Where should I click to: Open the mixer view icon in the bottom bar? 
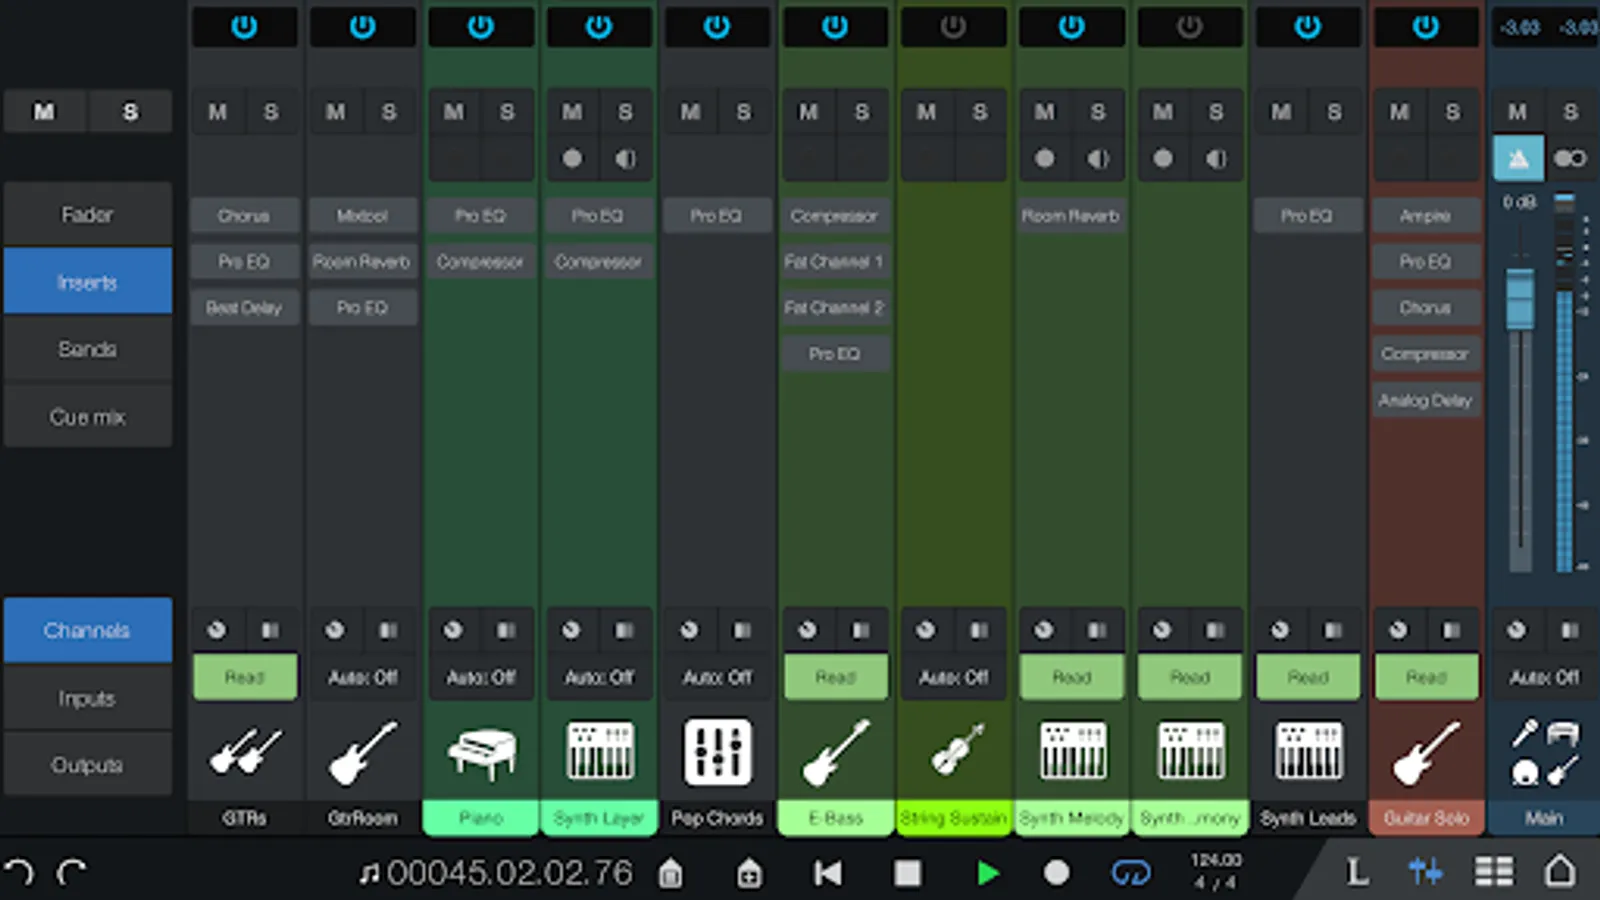point(1426,872)
